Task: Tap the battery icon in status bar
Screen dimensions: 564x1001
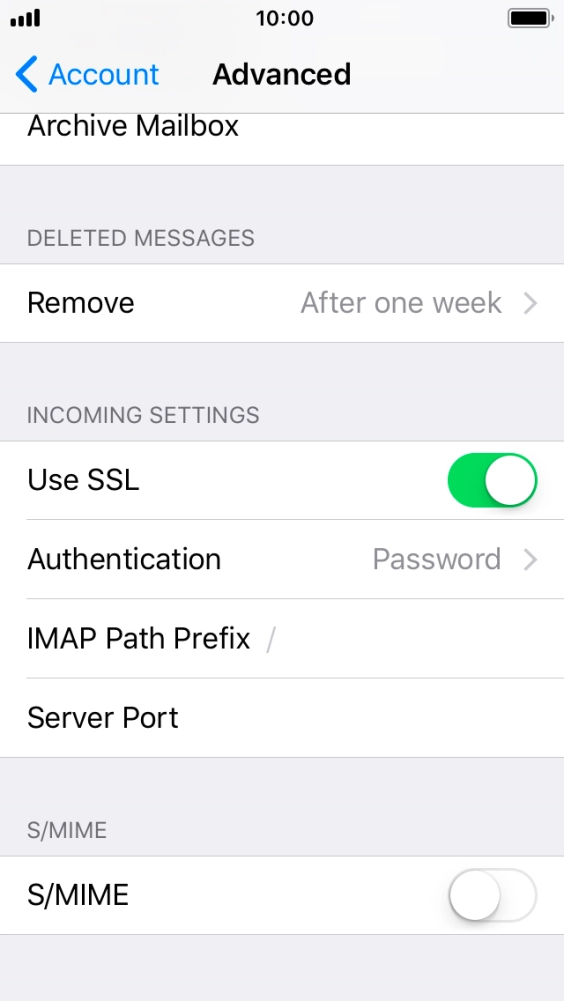Action: tap(531, 19)
